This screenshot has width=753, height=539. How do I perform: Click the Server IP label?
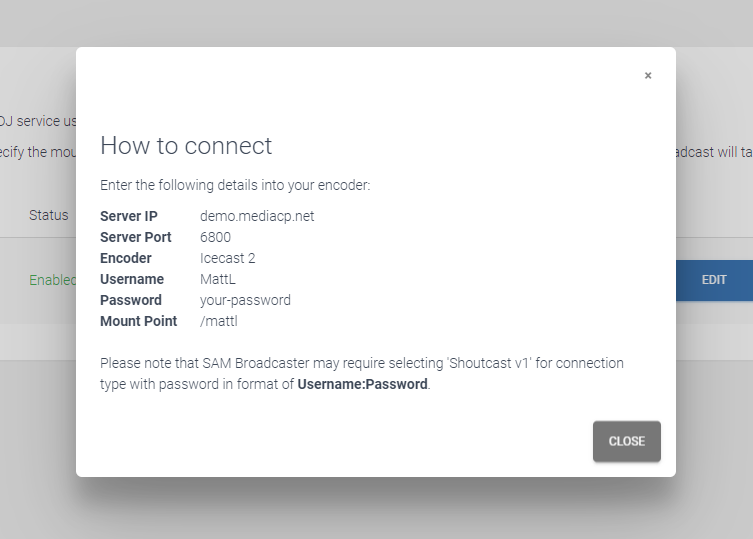(129, 216)
